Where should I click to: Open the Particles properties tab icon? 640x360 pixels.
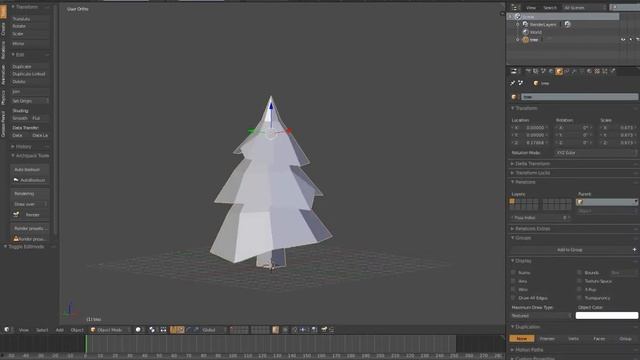point(605,71)
